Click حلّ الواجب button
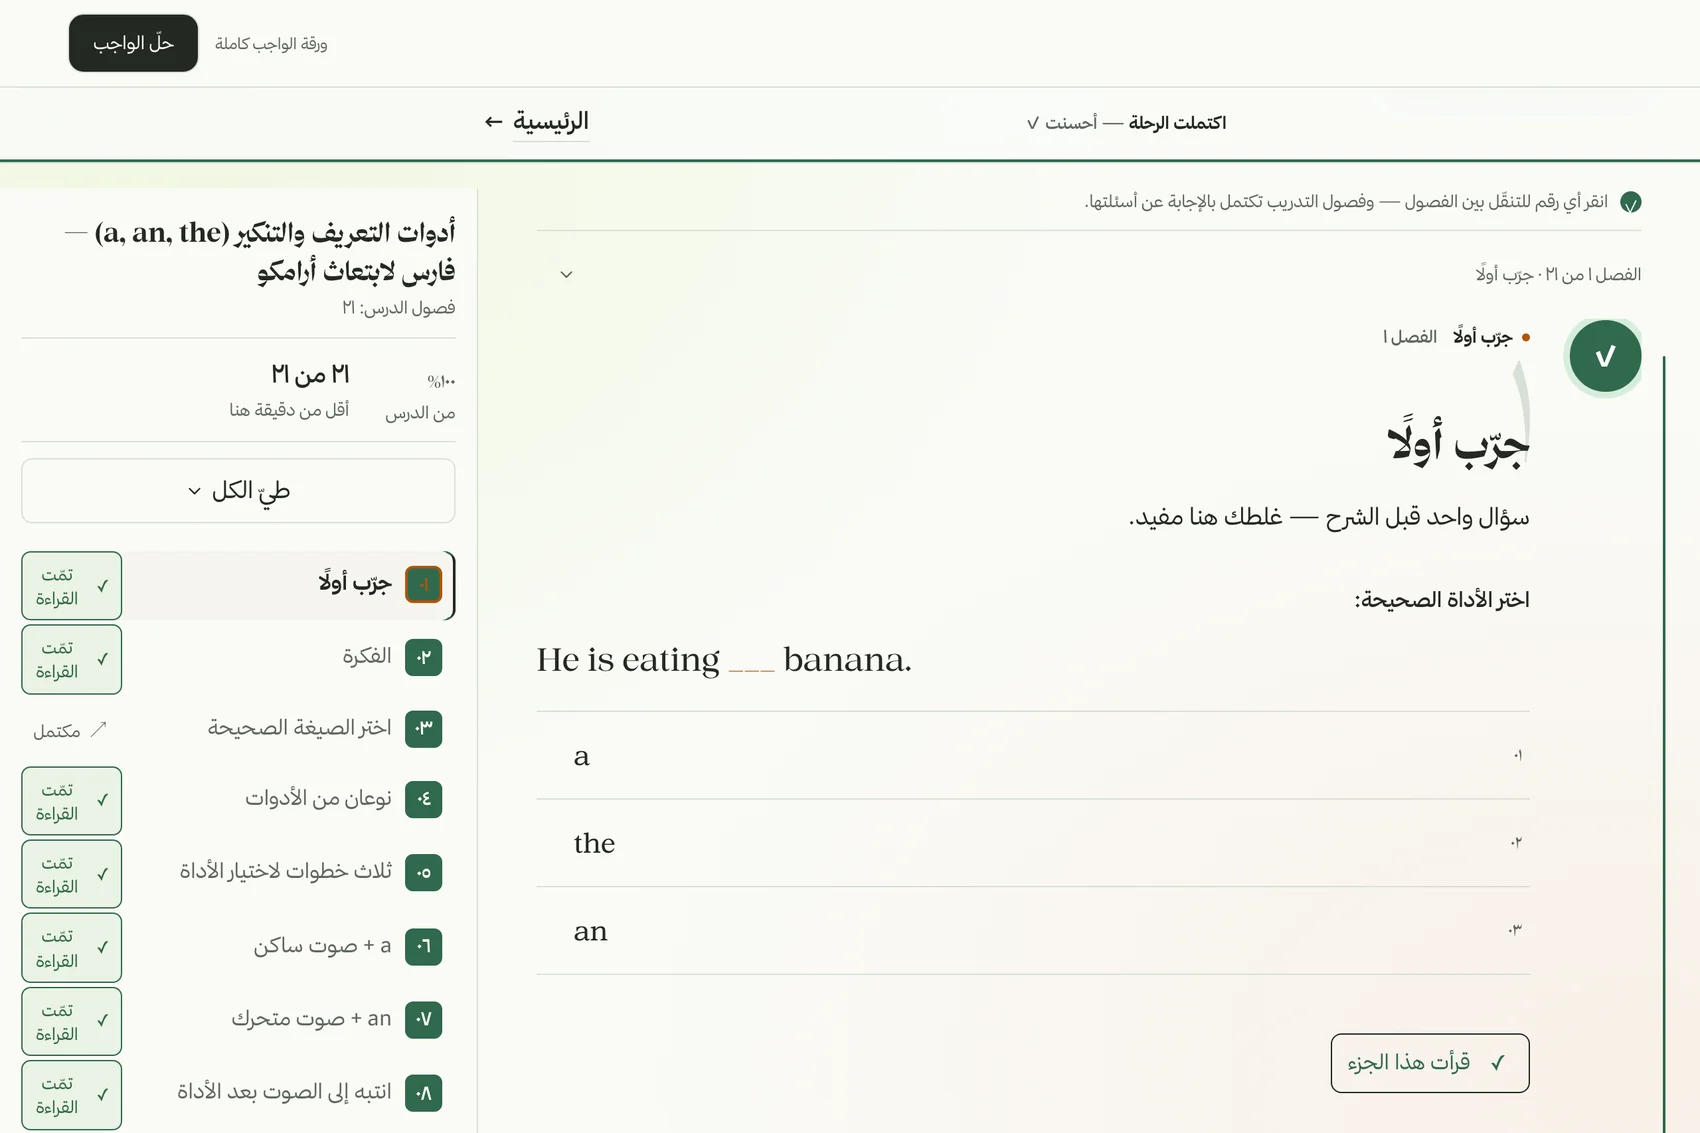The height and width of the screenshot is (1133, 1700). (133, 43)
